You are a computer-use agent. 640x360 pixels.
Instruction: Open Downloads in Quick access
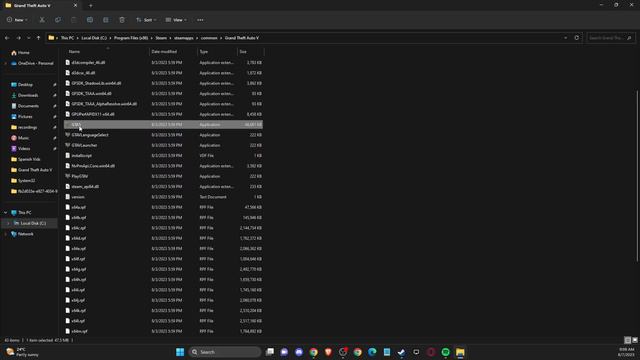[28, 95]
